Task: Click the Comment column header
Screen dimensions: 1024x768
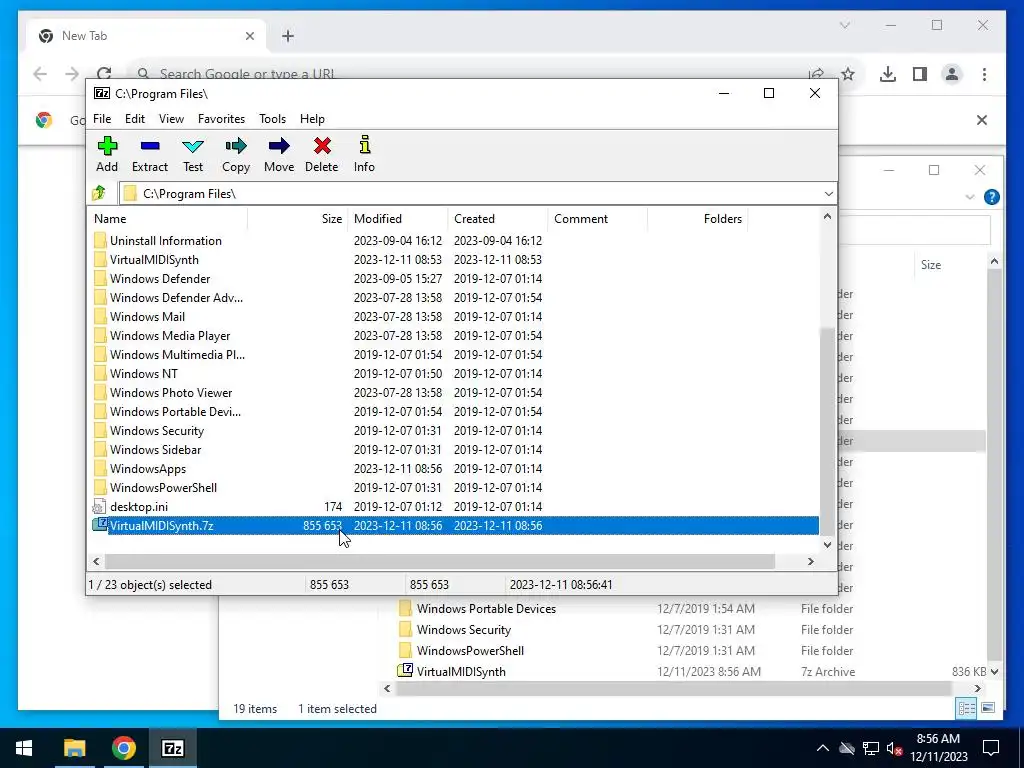Action: (598, 219)
